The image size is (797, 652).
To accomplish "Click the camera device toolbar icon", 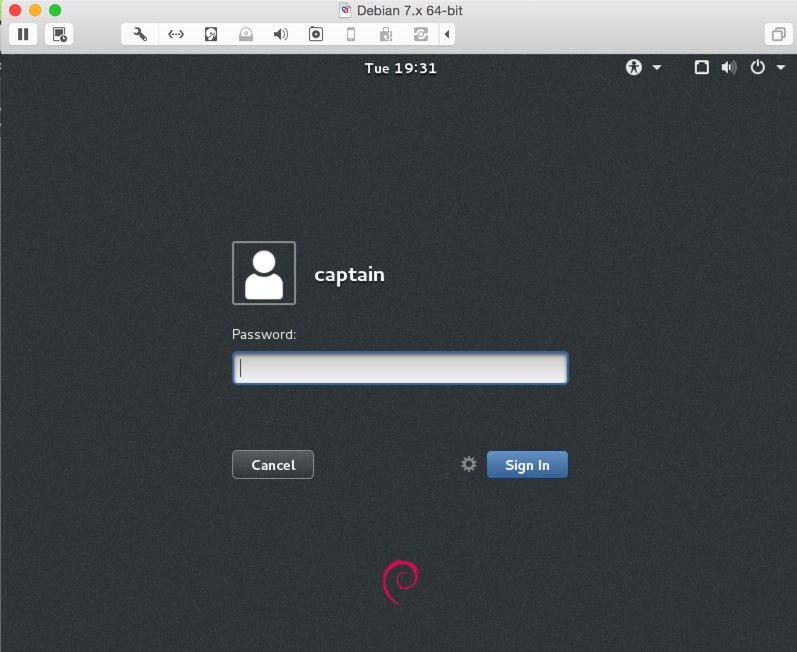I will (316, 34).
